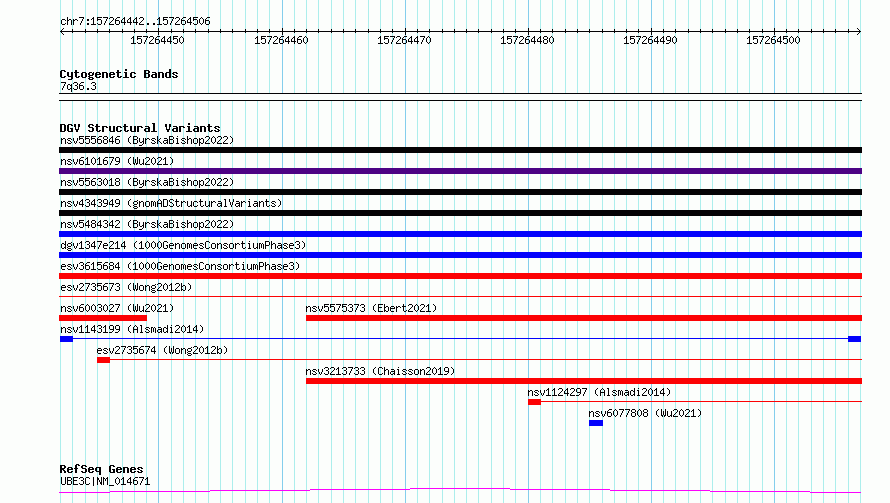Select the black nsv4343949 variant bar
Screen dimensions: 890x503
460,213
